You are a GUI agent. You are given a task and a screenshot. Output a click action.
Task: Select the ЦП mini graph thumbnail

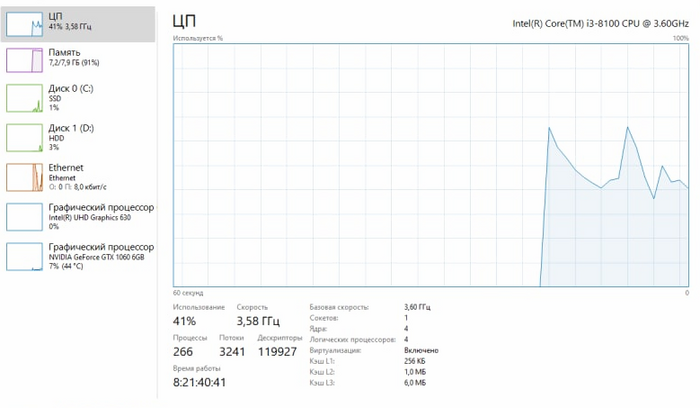[x=25, y=24]
